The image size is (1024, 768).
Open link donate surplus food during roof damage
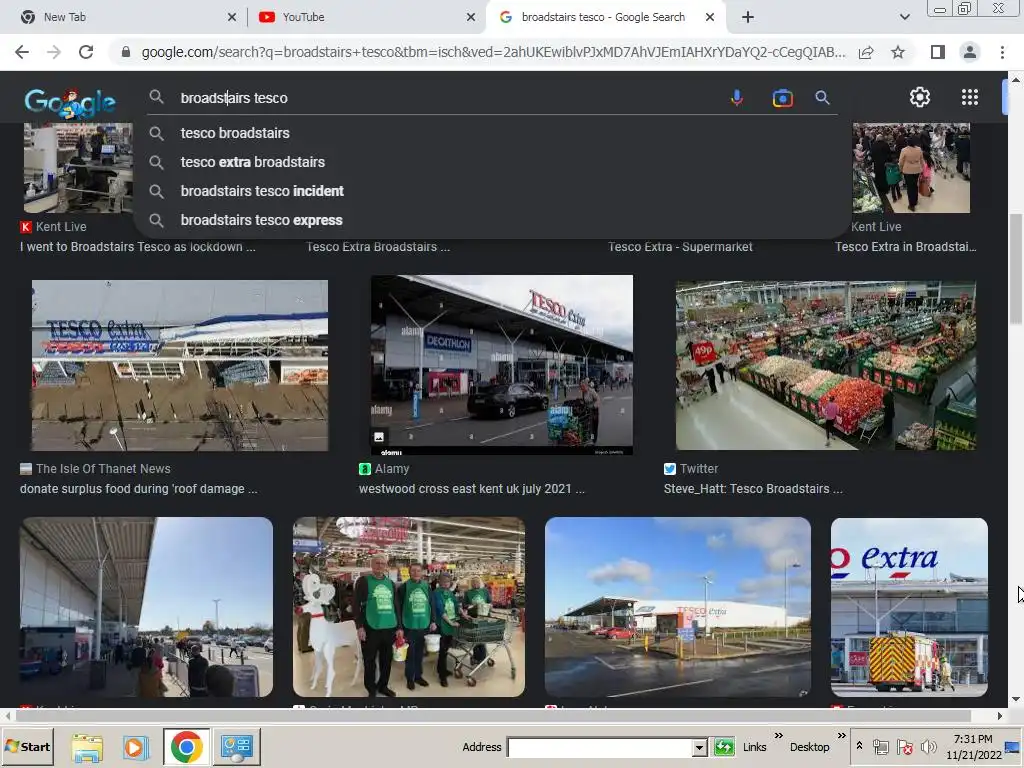[x=138, y=488]
